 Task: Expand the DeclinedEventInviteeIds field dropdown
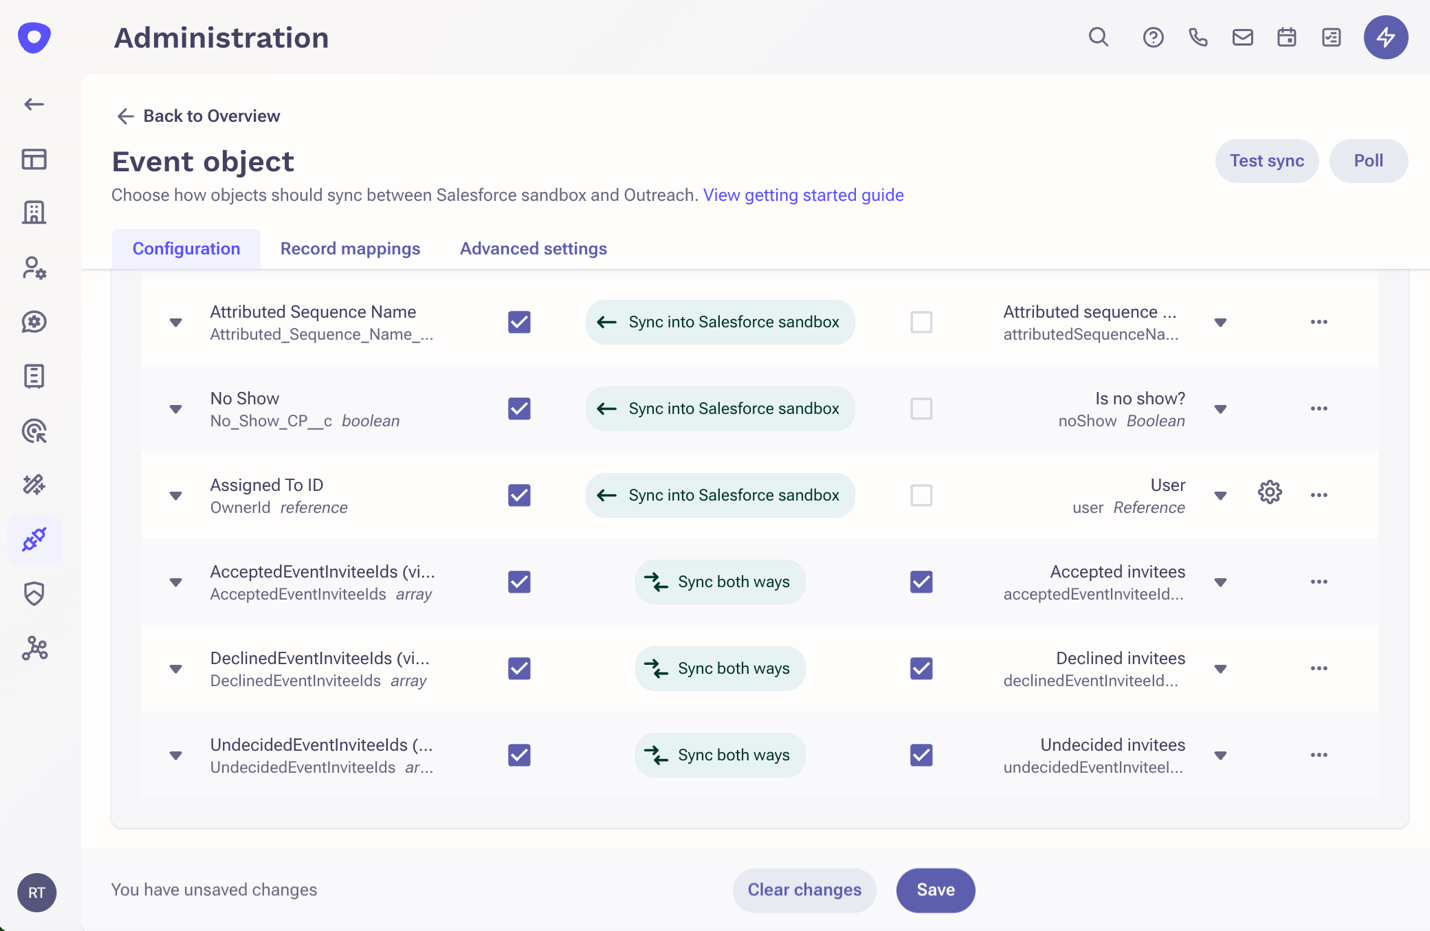coord(176,669)
